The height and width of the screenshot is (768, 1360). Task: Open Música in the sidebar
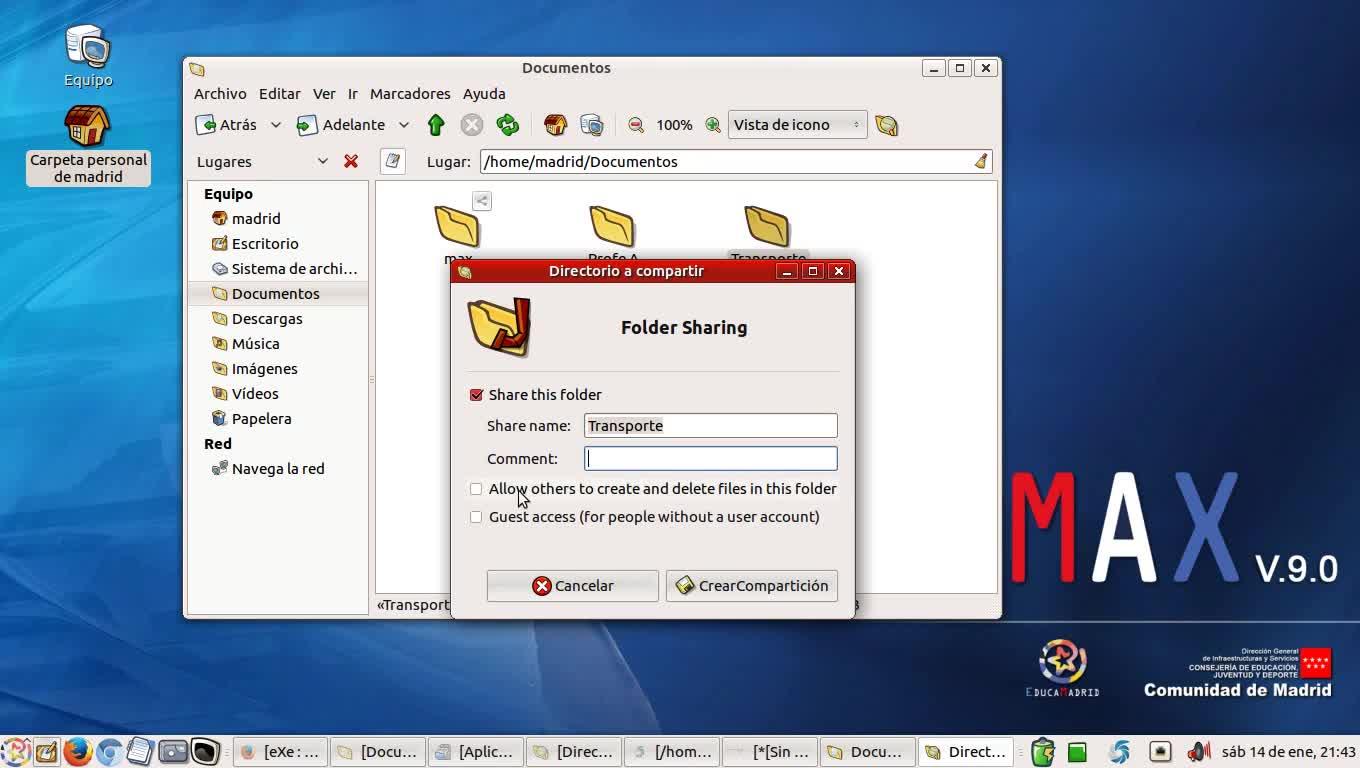(278, 344)
